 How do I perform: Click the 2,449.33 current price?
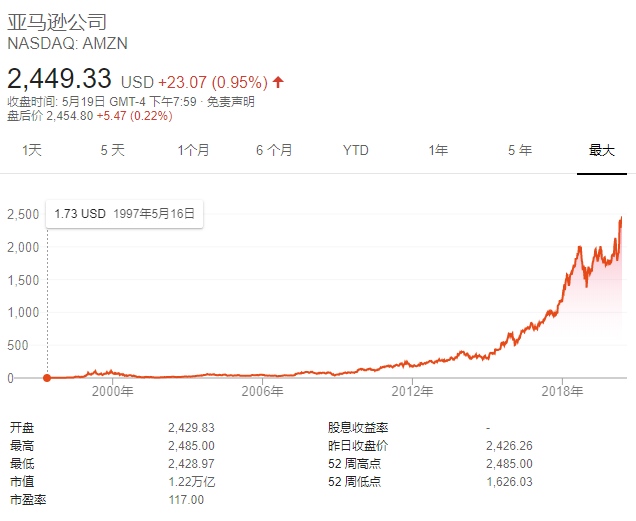[60, 78]
